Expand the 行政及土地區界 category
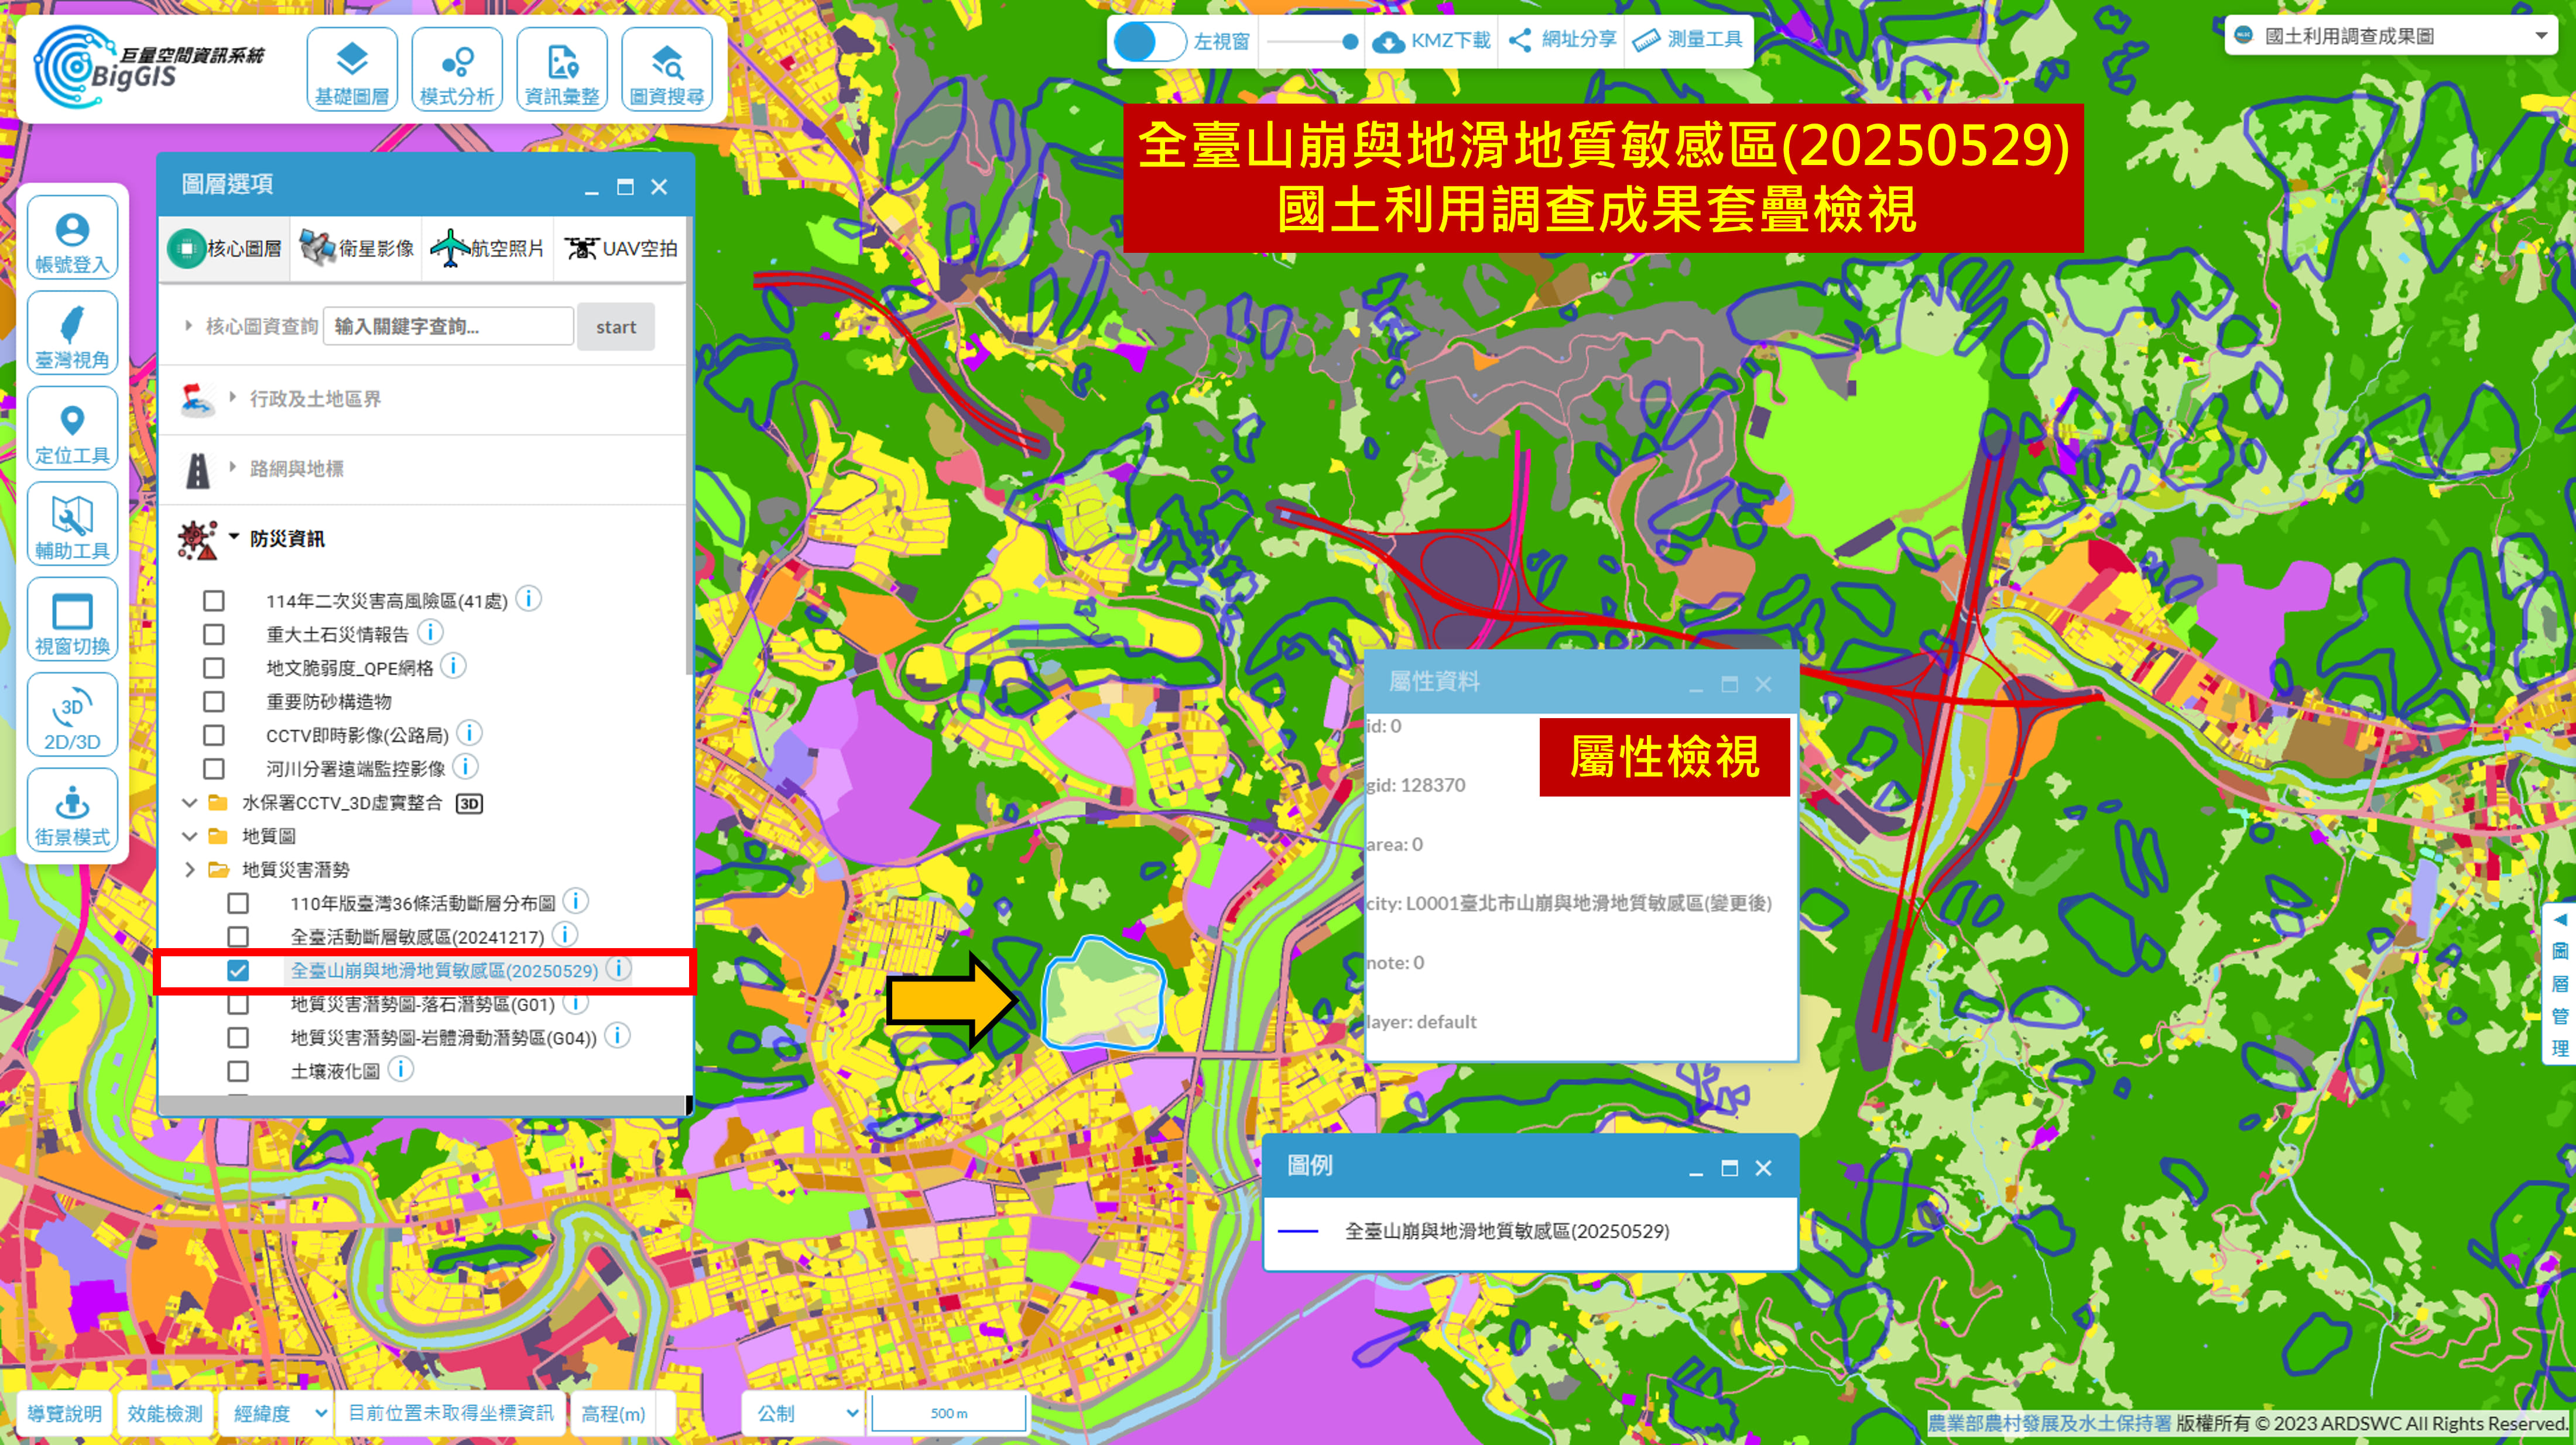Image resolution: width=2576 pixels, height=1445 pixels. 314,399
